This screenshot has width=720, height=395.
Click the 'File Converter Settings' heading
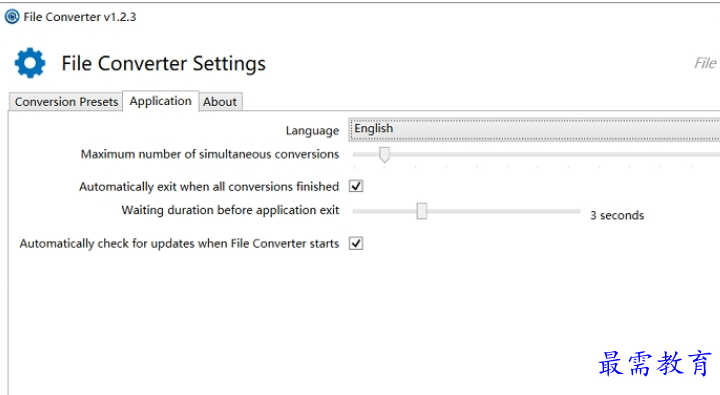163,63
